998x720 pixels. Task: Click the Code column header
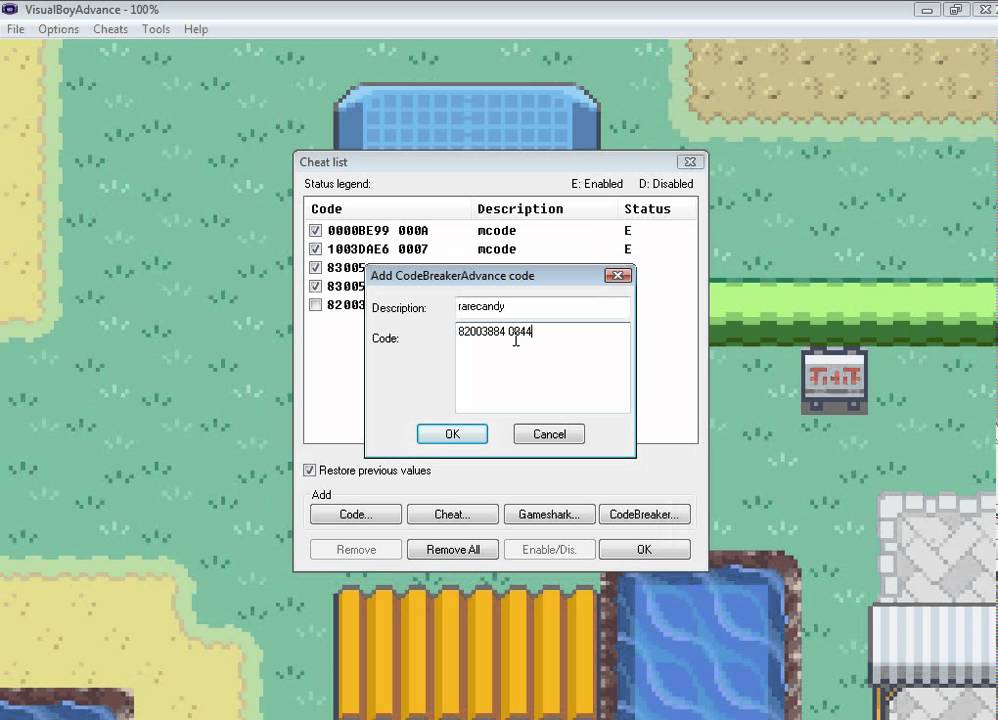(x=388, y=209)
